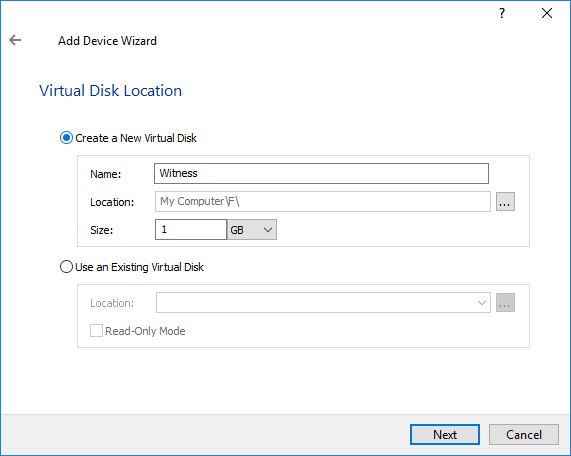
Task: Select the Virtual Disk Location heading
Action: tap(110, 91)
